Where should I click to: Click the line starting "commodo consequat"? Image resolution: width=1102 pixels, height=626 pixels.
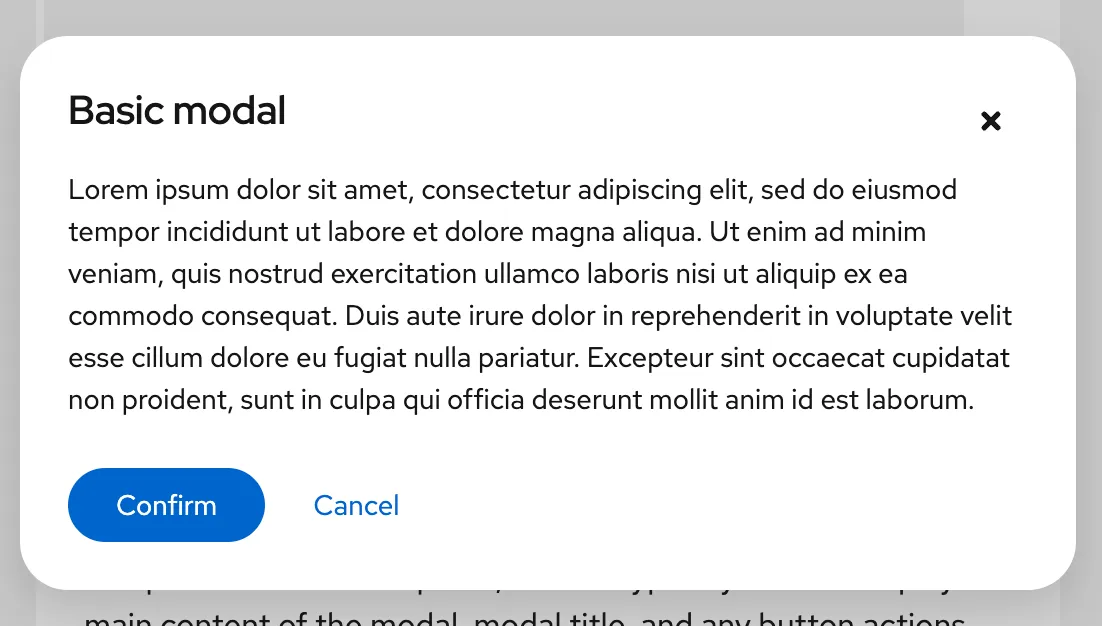click(x=540, y=317)
